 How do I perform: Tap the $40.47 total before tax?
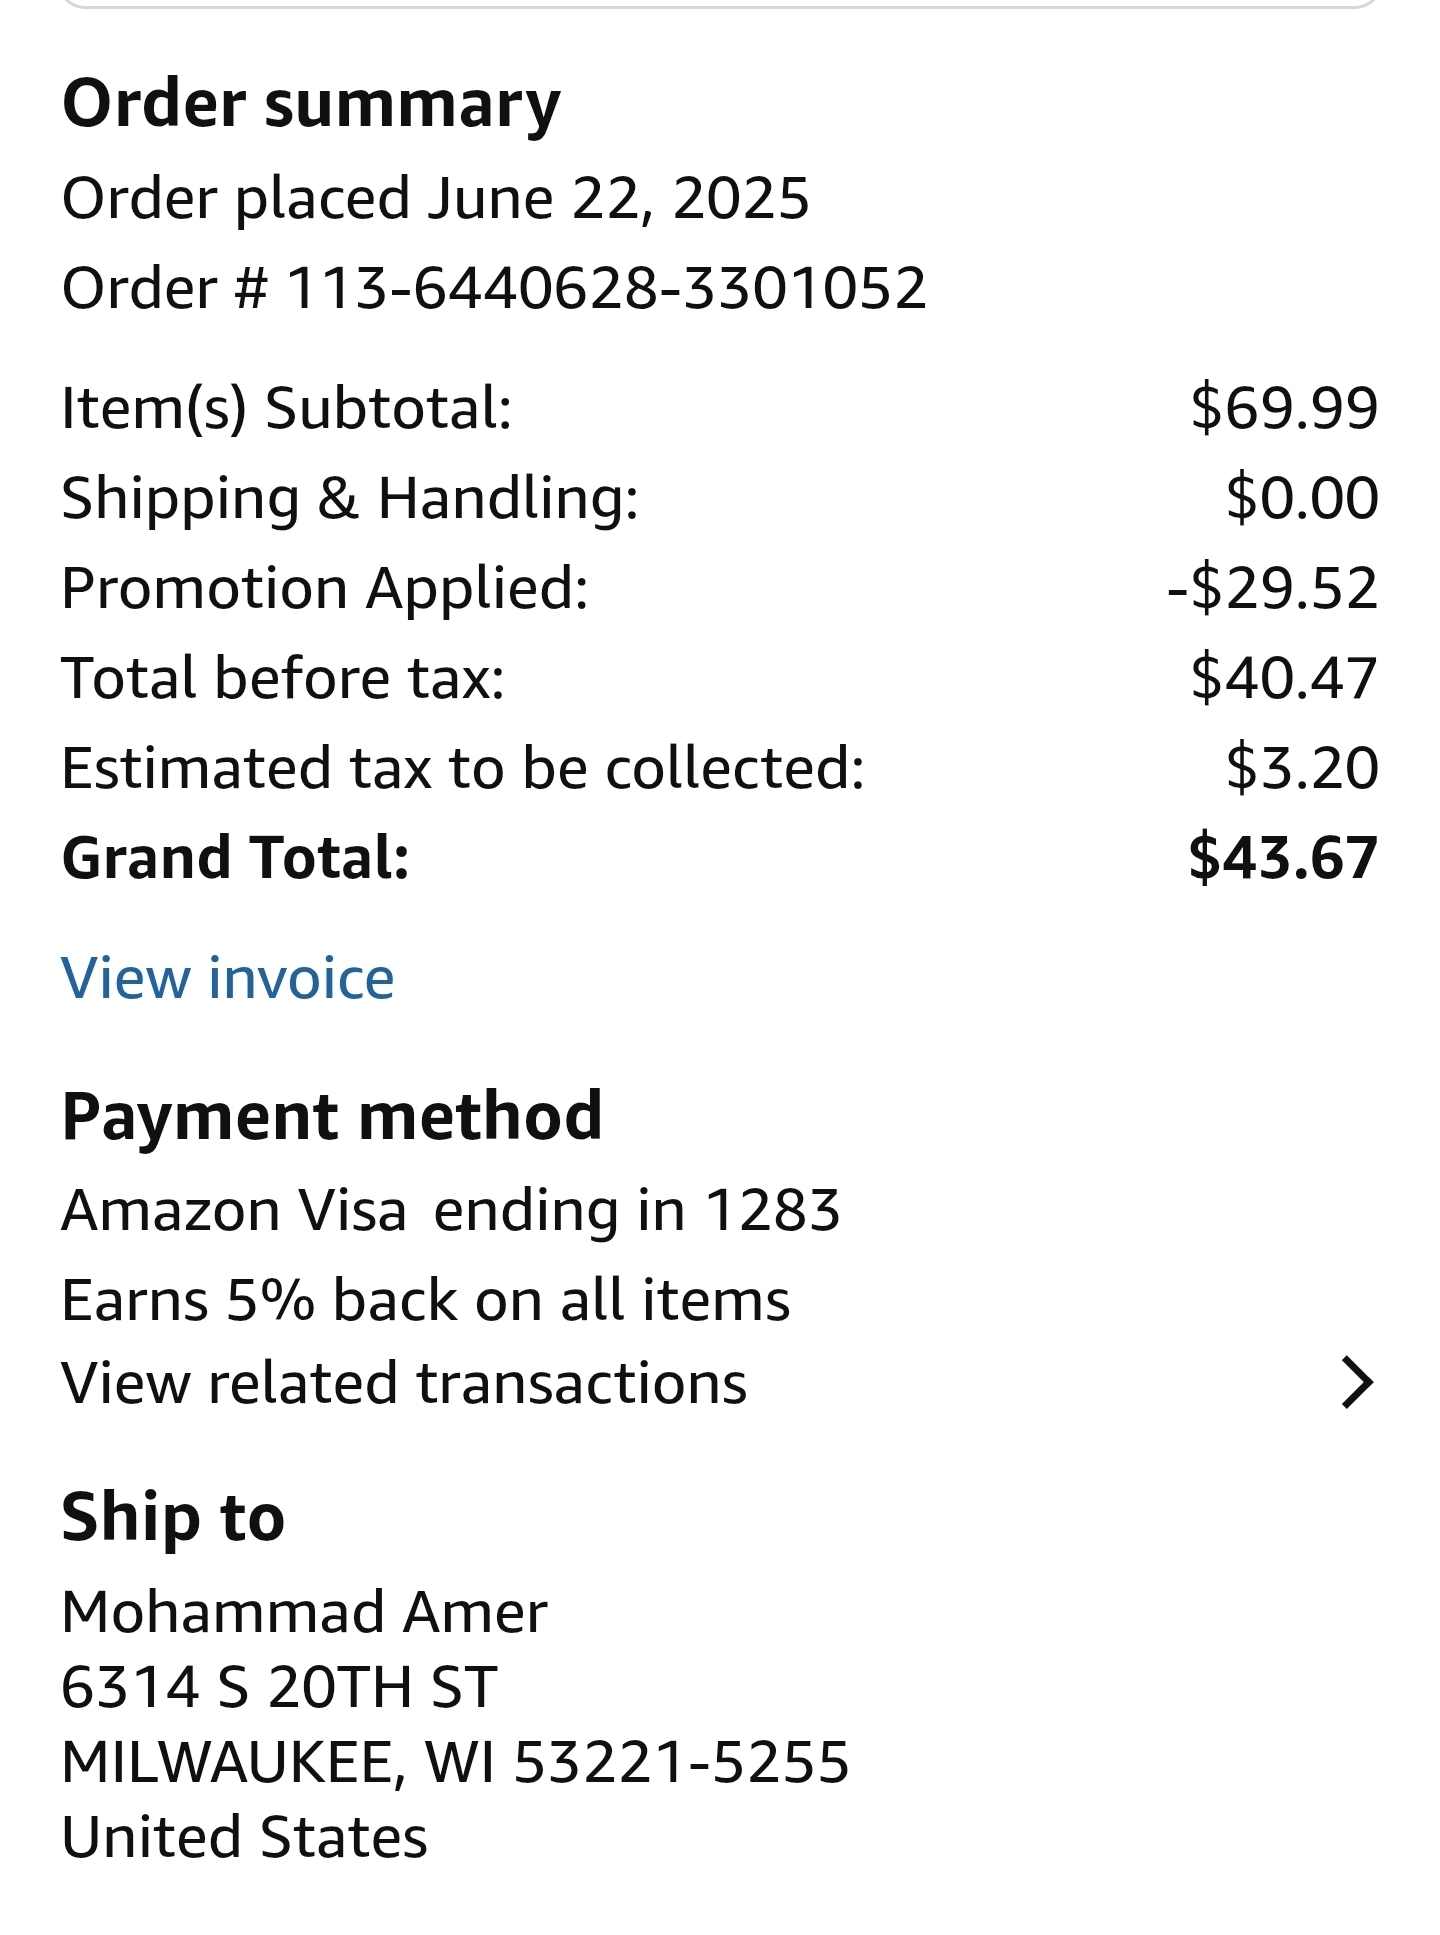click(1284, 678)
